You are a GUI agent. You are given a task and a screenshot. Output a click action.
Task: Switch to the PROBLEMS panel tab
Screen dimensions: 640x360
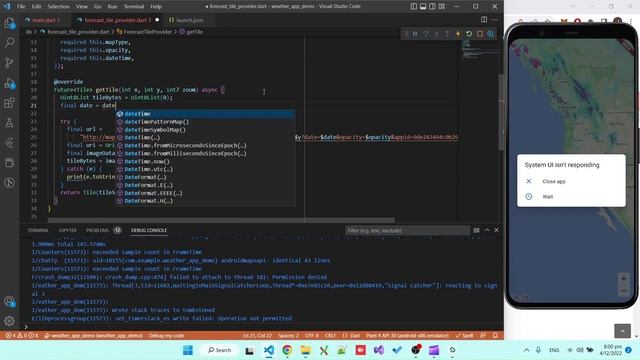(x=97, y=231)
